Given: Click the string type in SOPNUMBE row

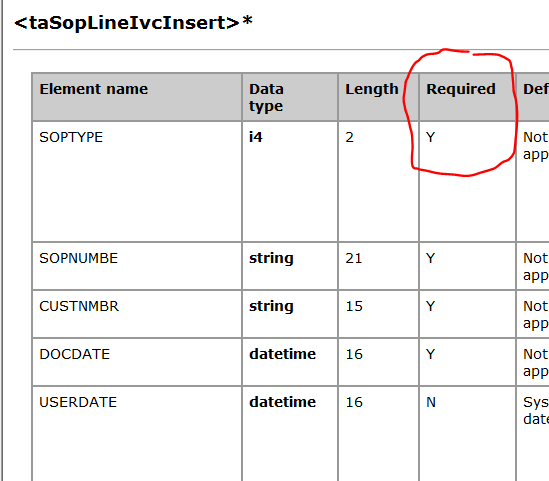Looking at the screenshot, I should click(271, 258).
